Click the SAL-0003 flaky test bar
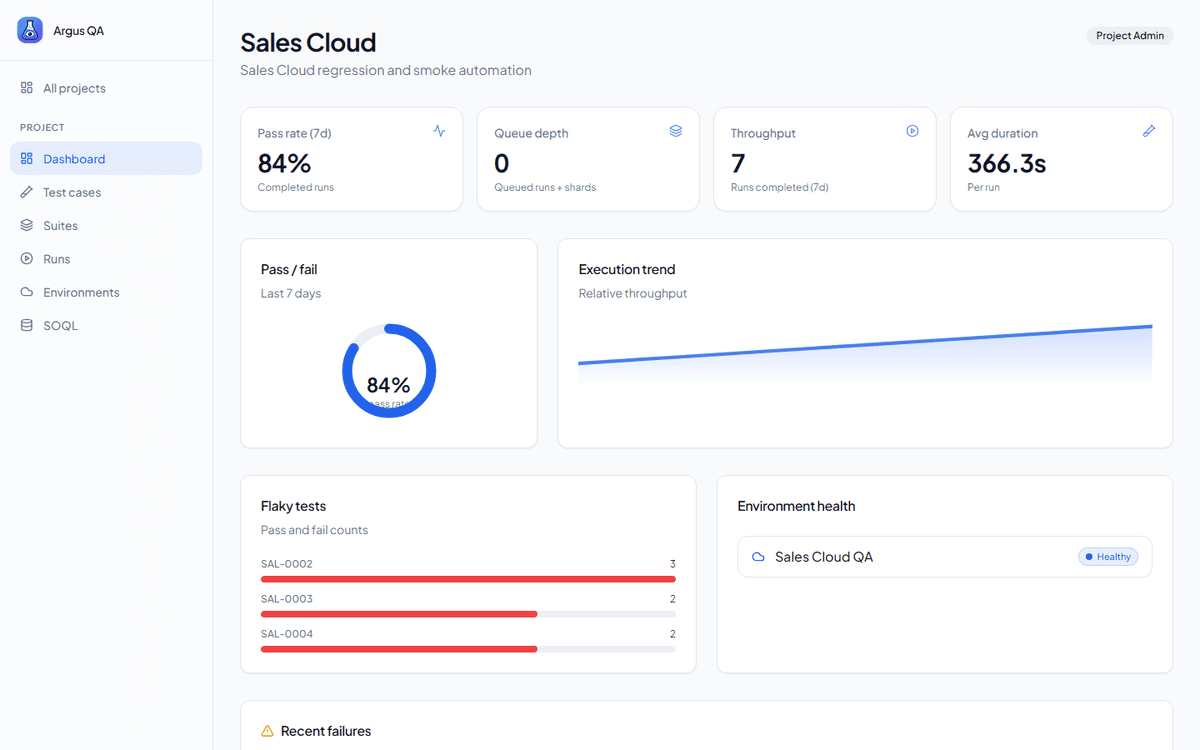Image resolution: width=1200 pixels, height=750 pixels. pos(468,614)
